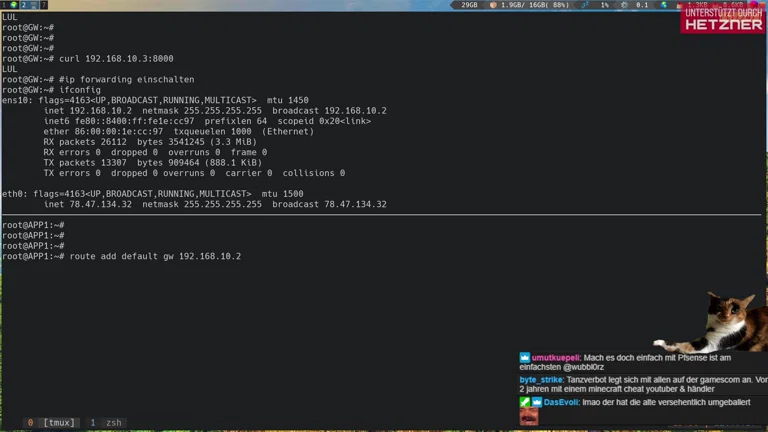The height and width of the screenshot is (432, 768).
Task: Click the 29GB disk usage indicator
Action: click(469, 5)
